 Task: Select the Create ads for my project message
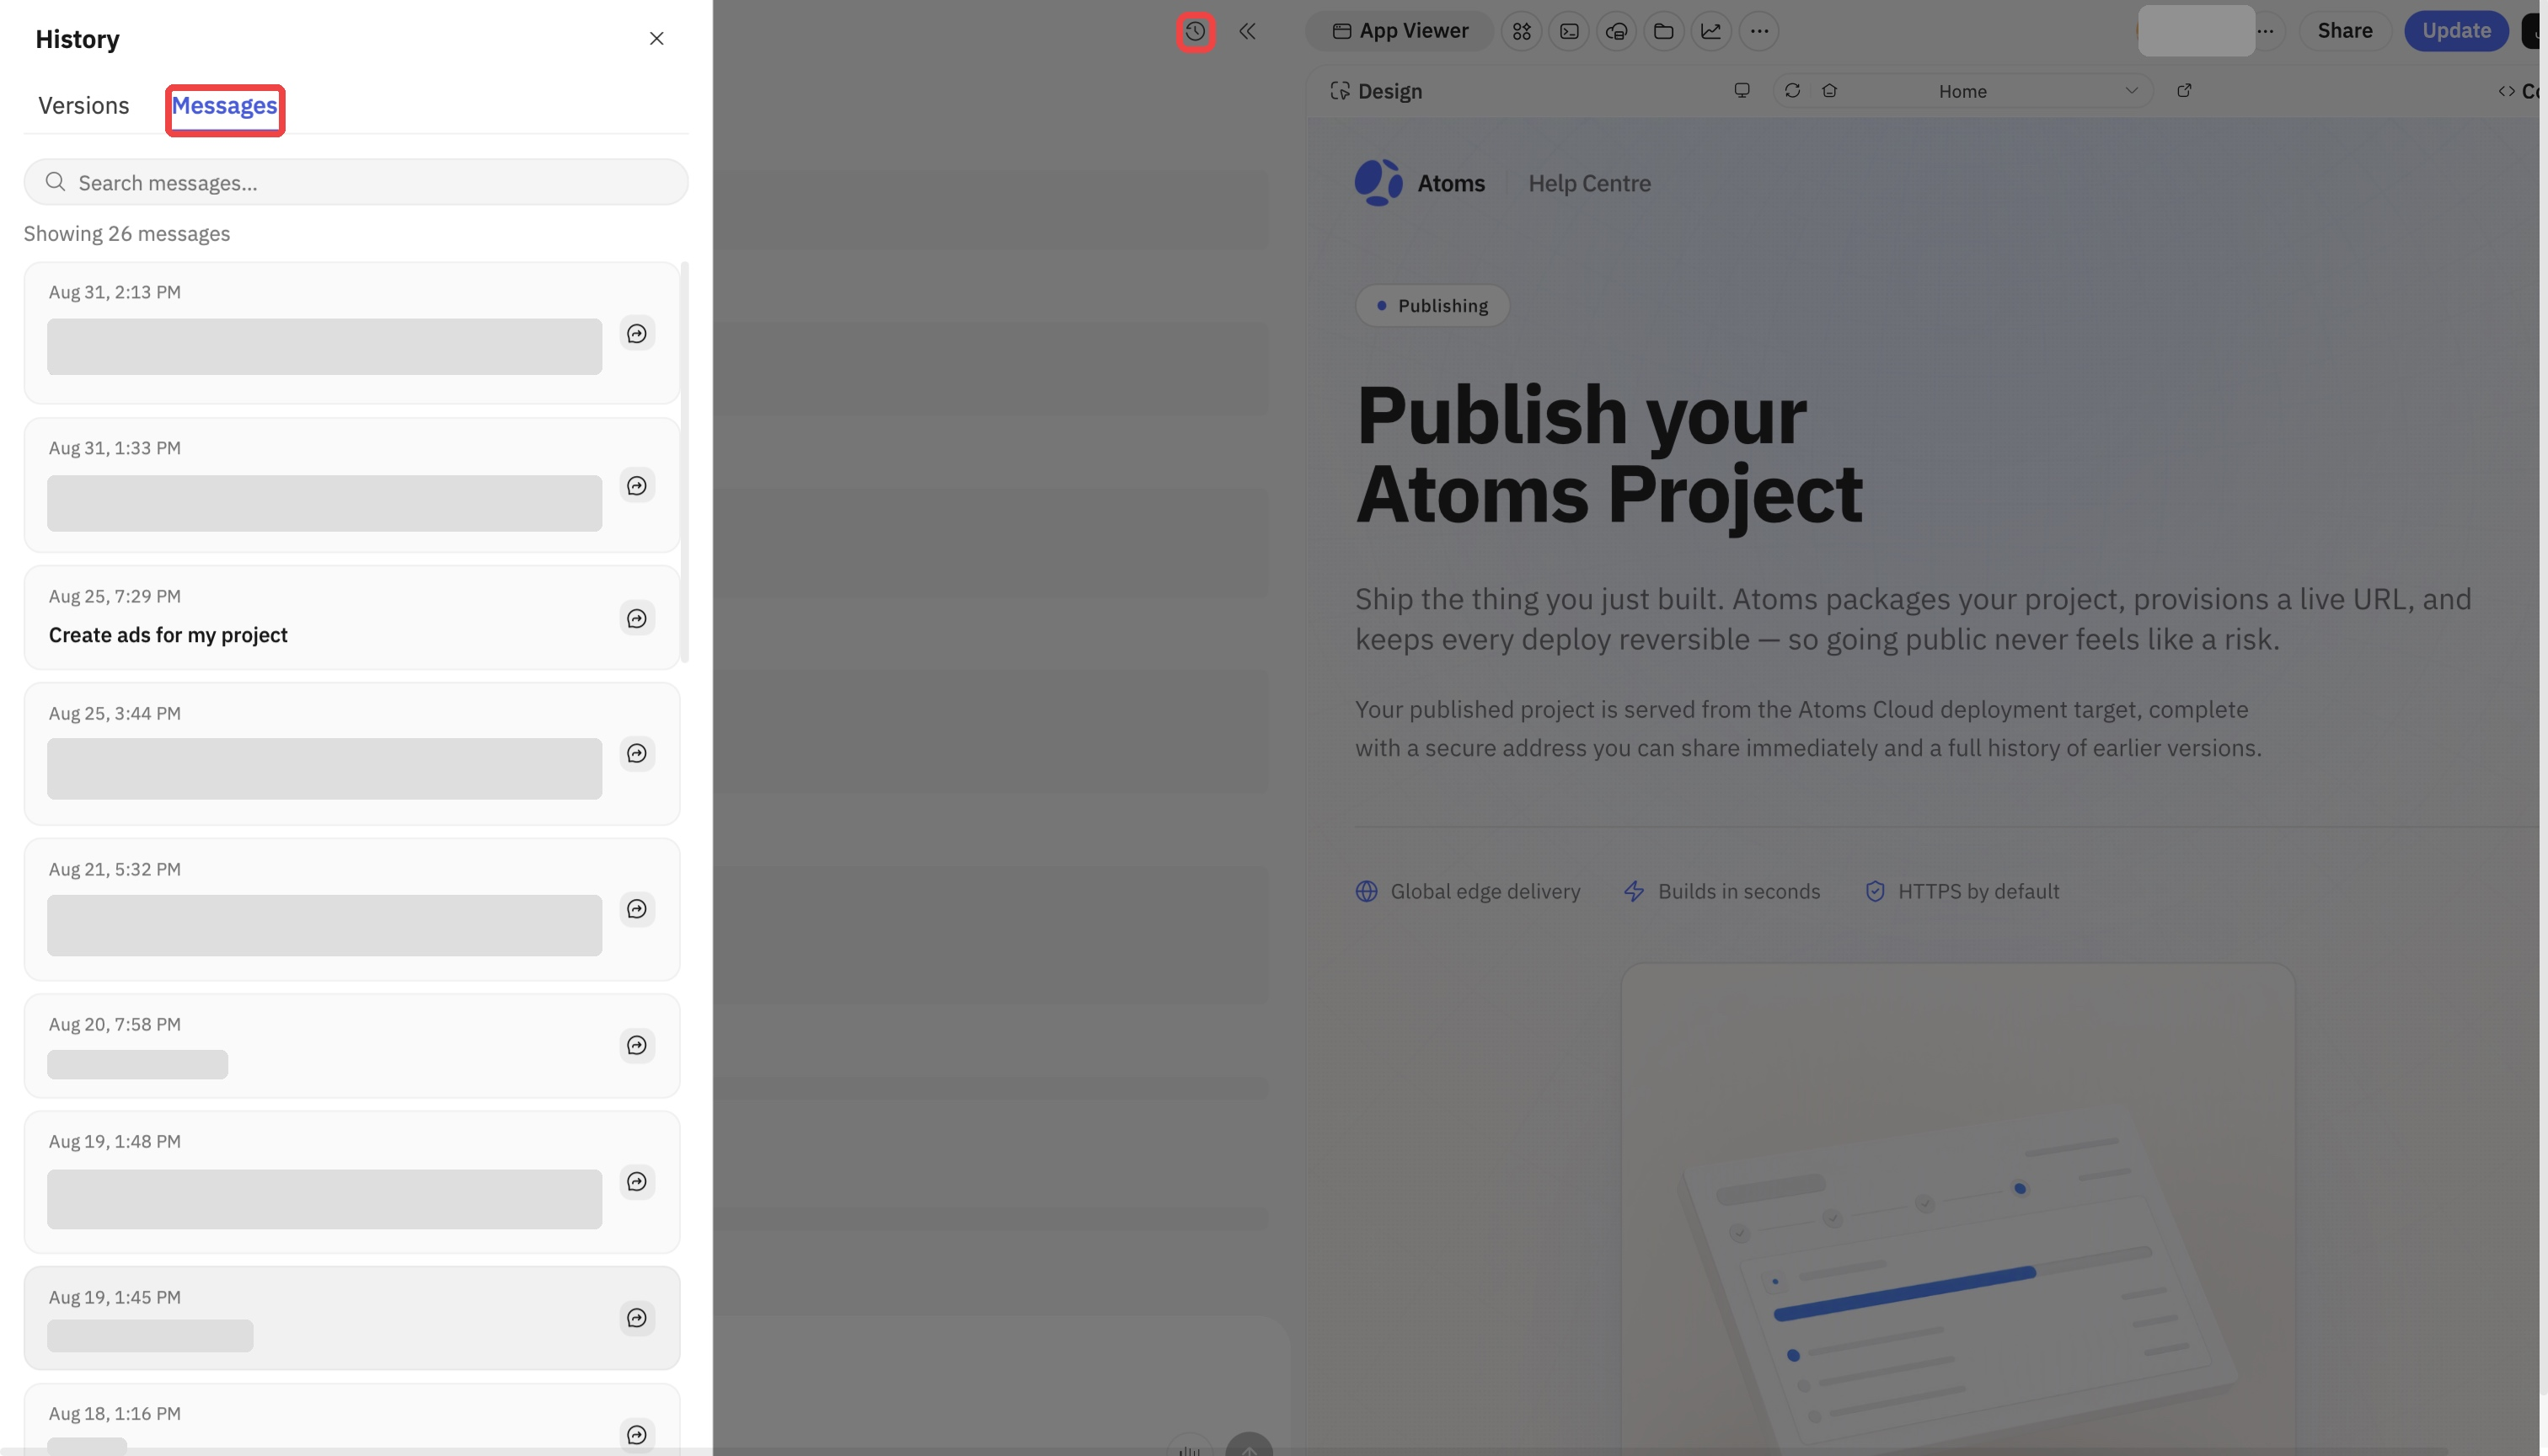(352, 617)
